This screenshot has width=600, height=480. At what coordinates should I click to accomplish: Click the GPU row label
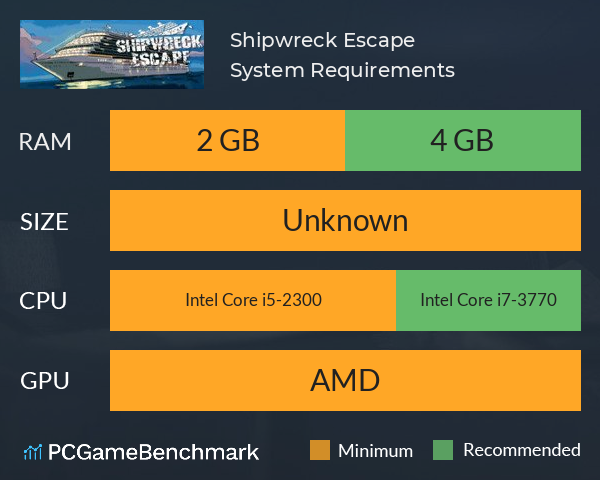click(45, 381)
